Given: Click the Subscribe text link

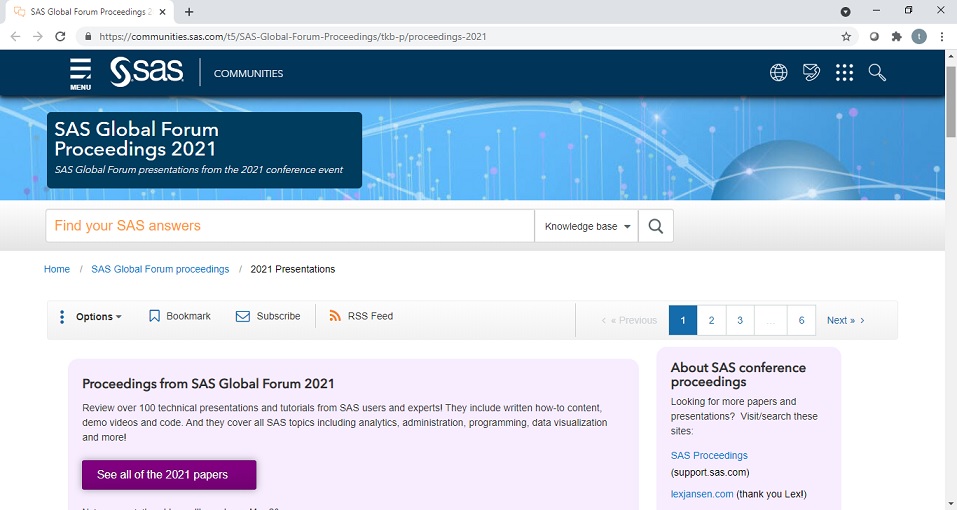Looking at the screenshot, I should 278,316.
